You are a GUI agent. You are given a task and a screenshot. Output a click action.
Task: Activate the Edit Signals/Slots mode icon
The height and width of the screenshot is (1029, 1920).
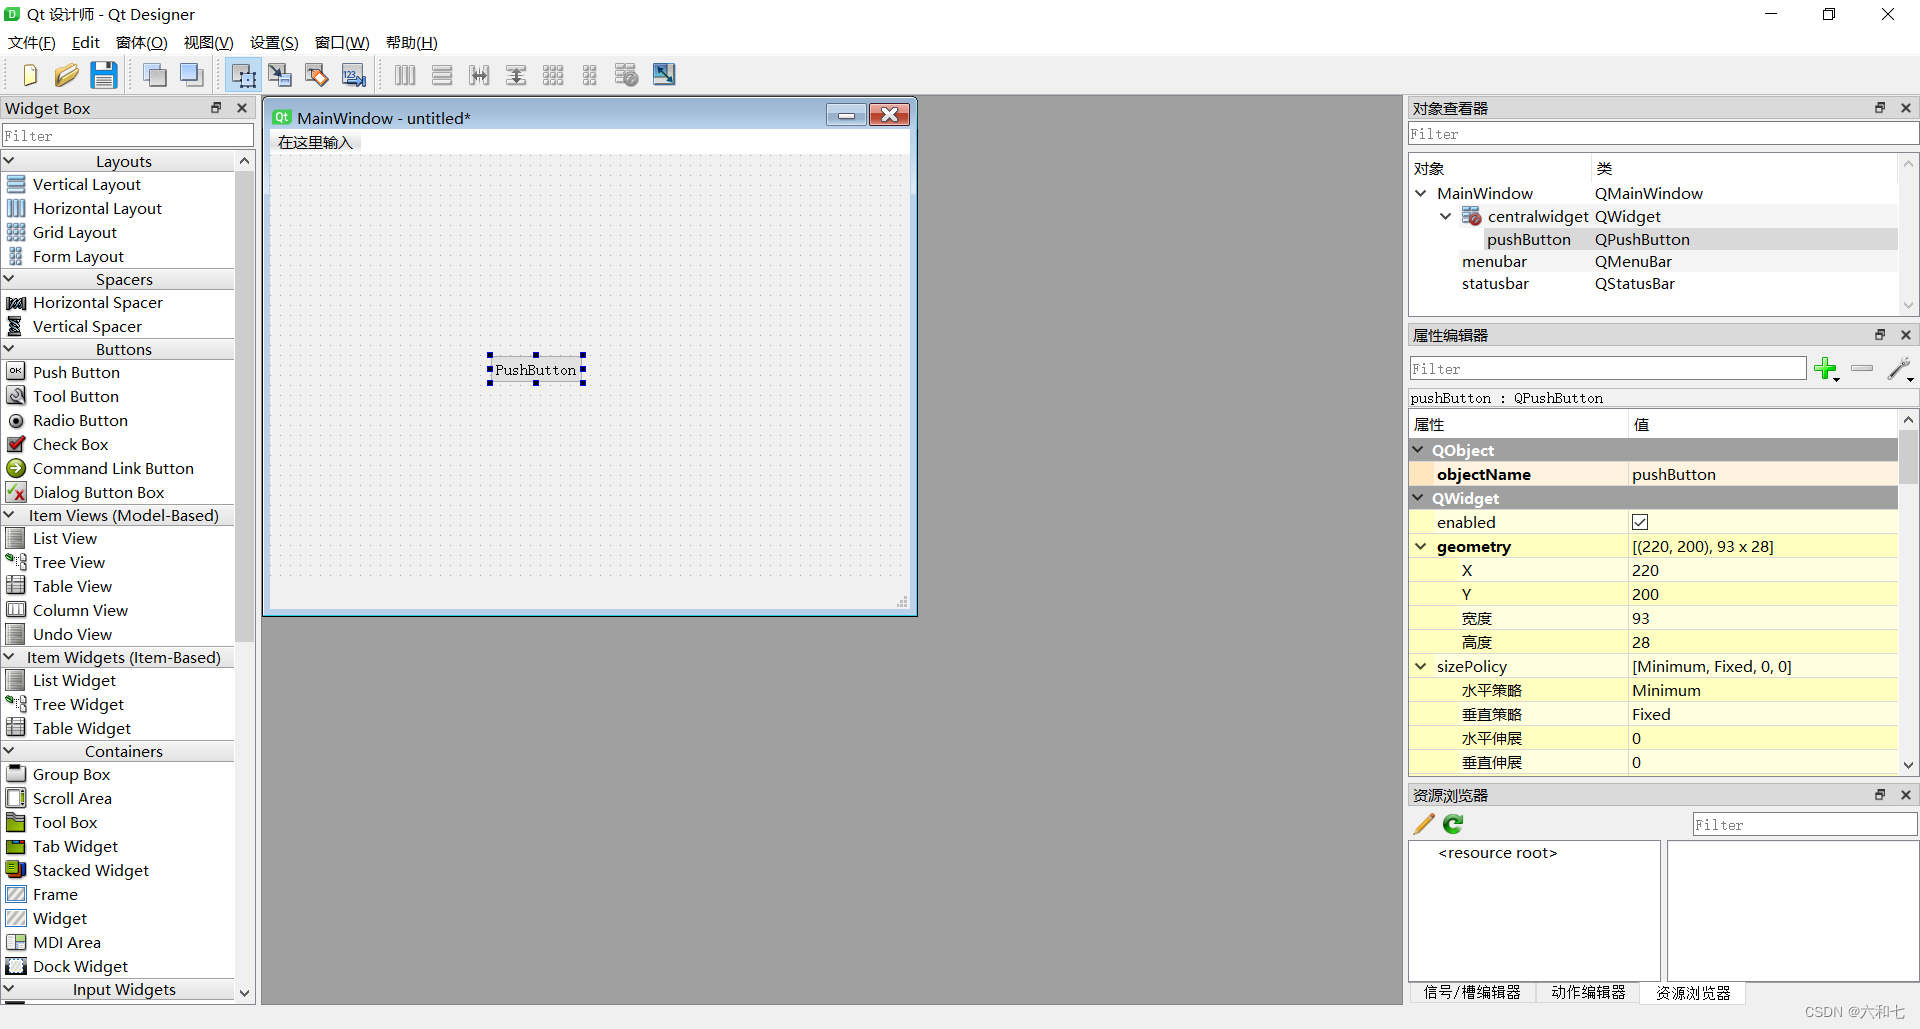280,75
